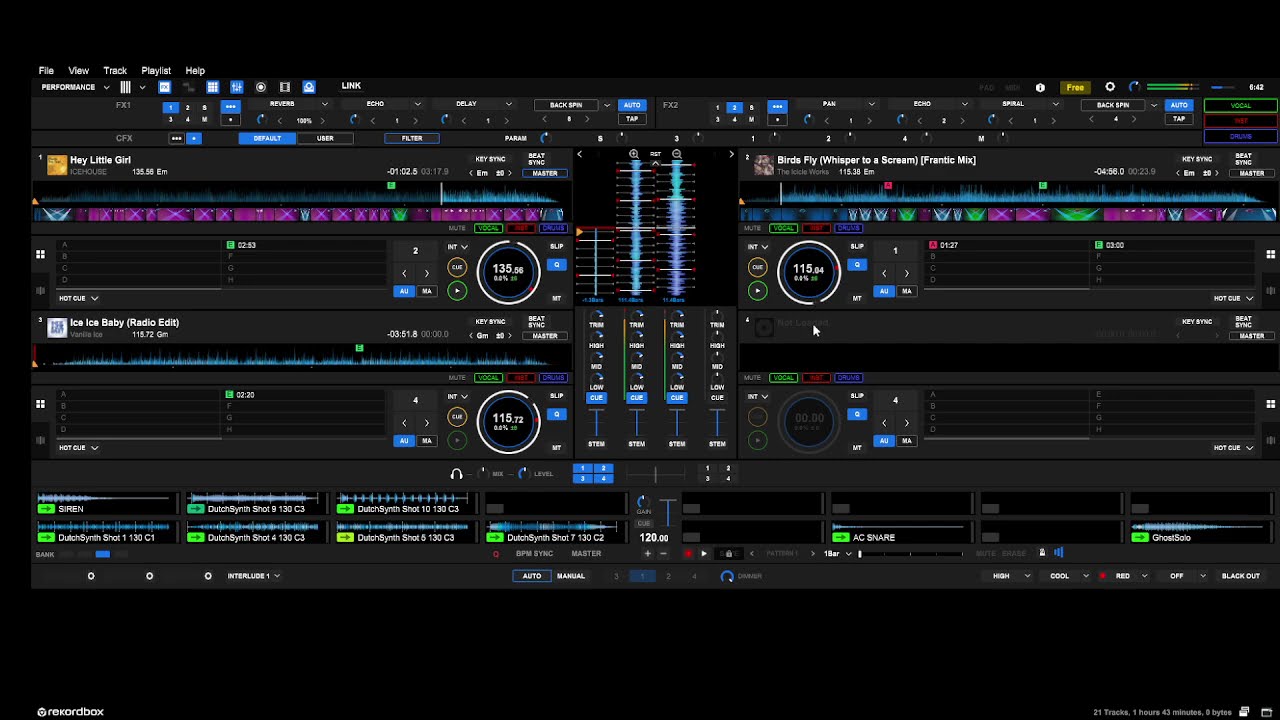The width and height of the screenshot is (1280, 720).
Task: Open pad grid icon for deck 2
Action: pos(1271,254)
